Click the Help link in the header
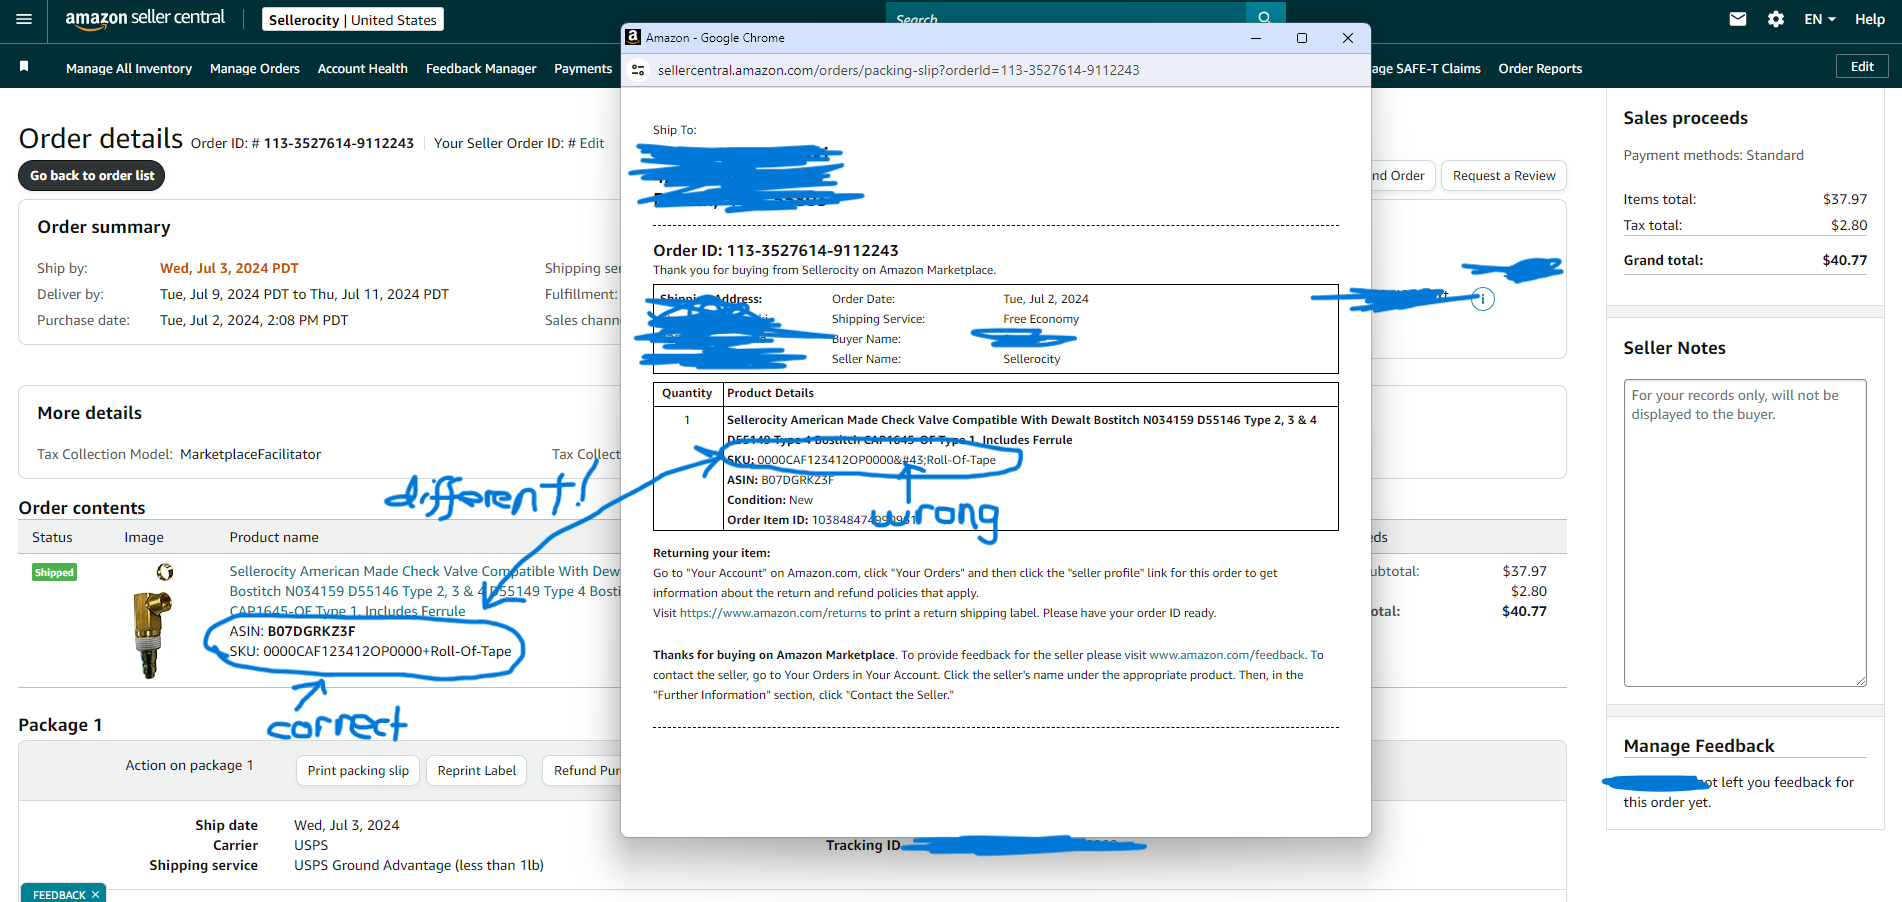Image resolution: width=1902 pixels, height=902 pixels. tap(1870, 19)
